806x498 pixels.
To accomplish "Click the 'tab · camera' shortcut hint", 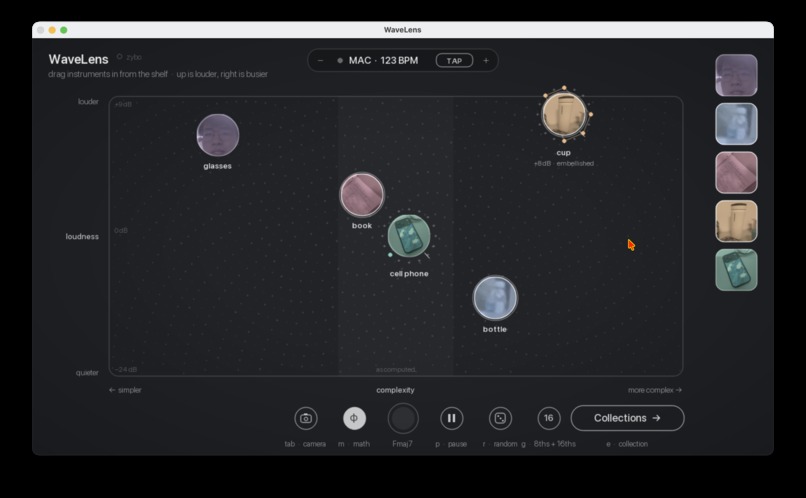I will click(x=305, y=444).
